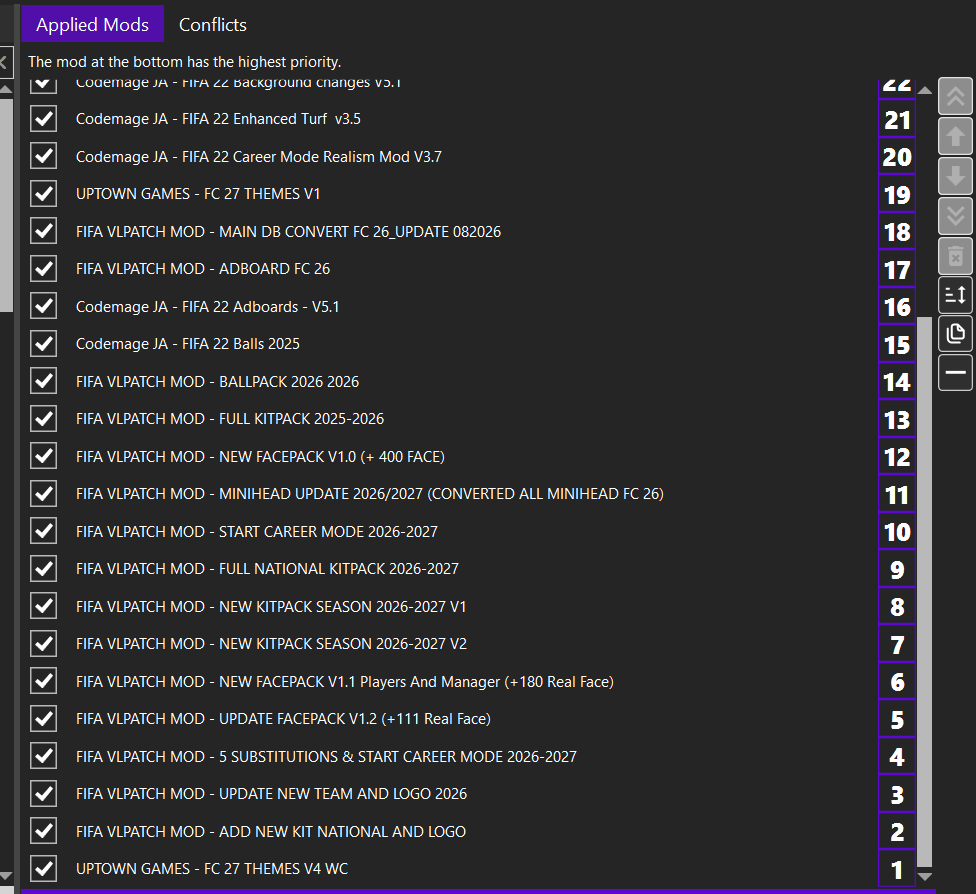Disable START CAREER MODE 2026-2027 mod
Image resolution: width=976 pixels, height=894 pixels.
(44, 531)
